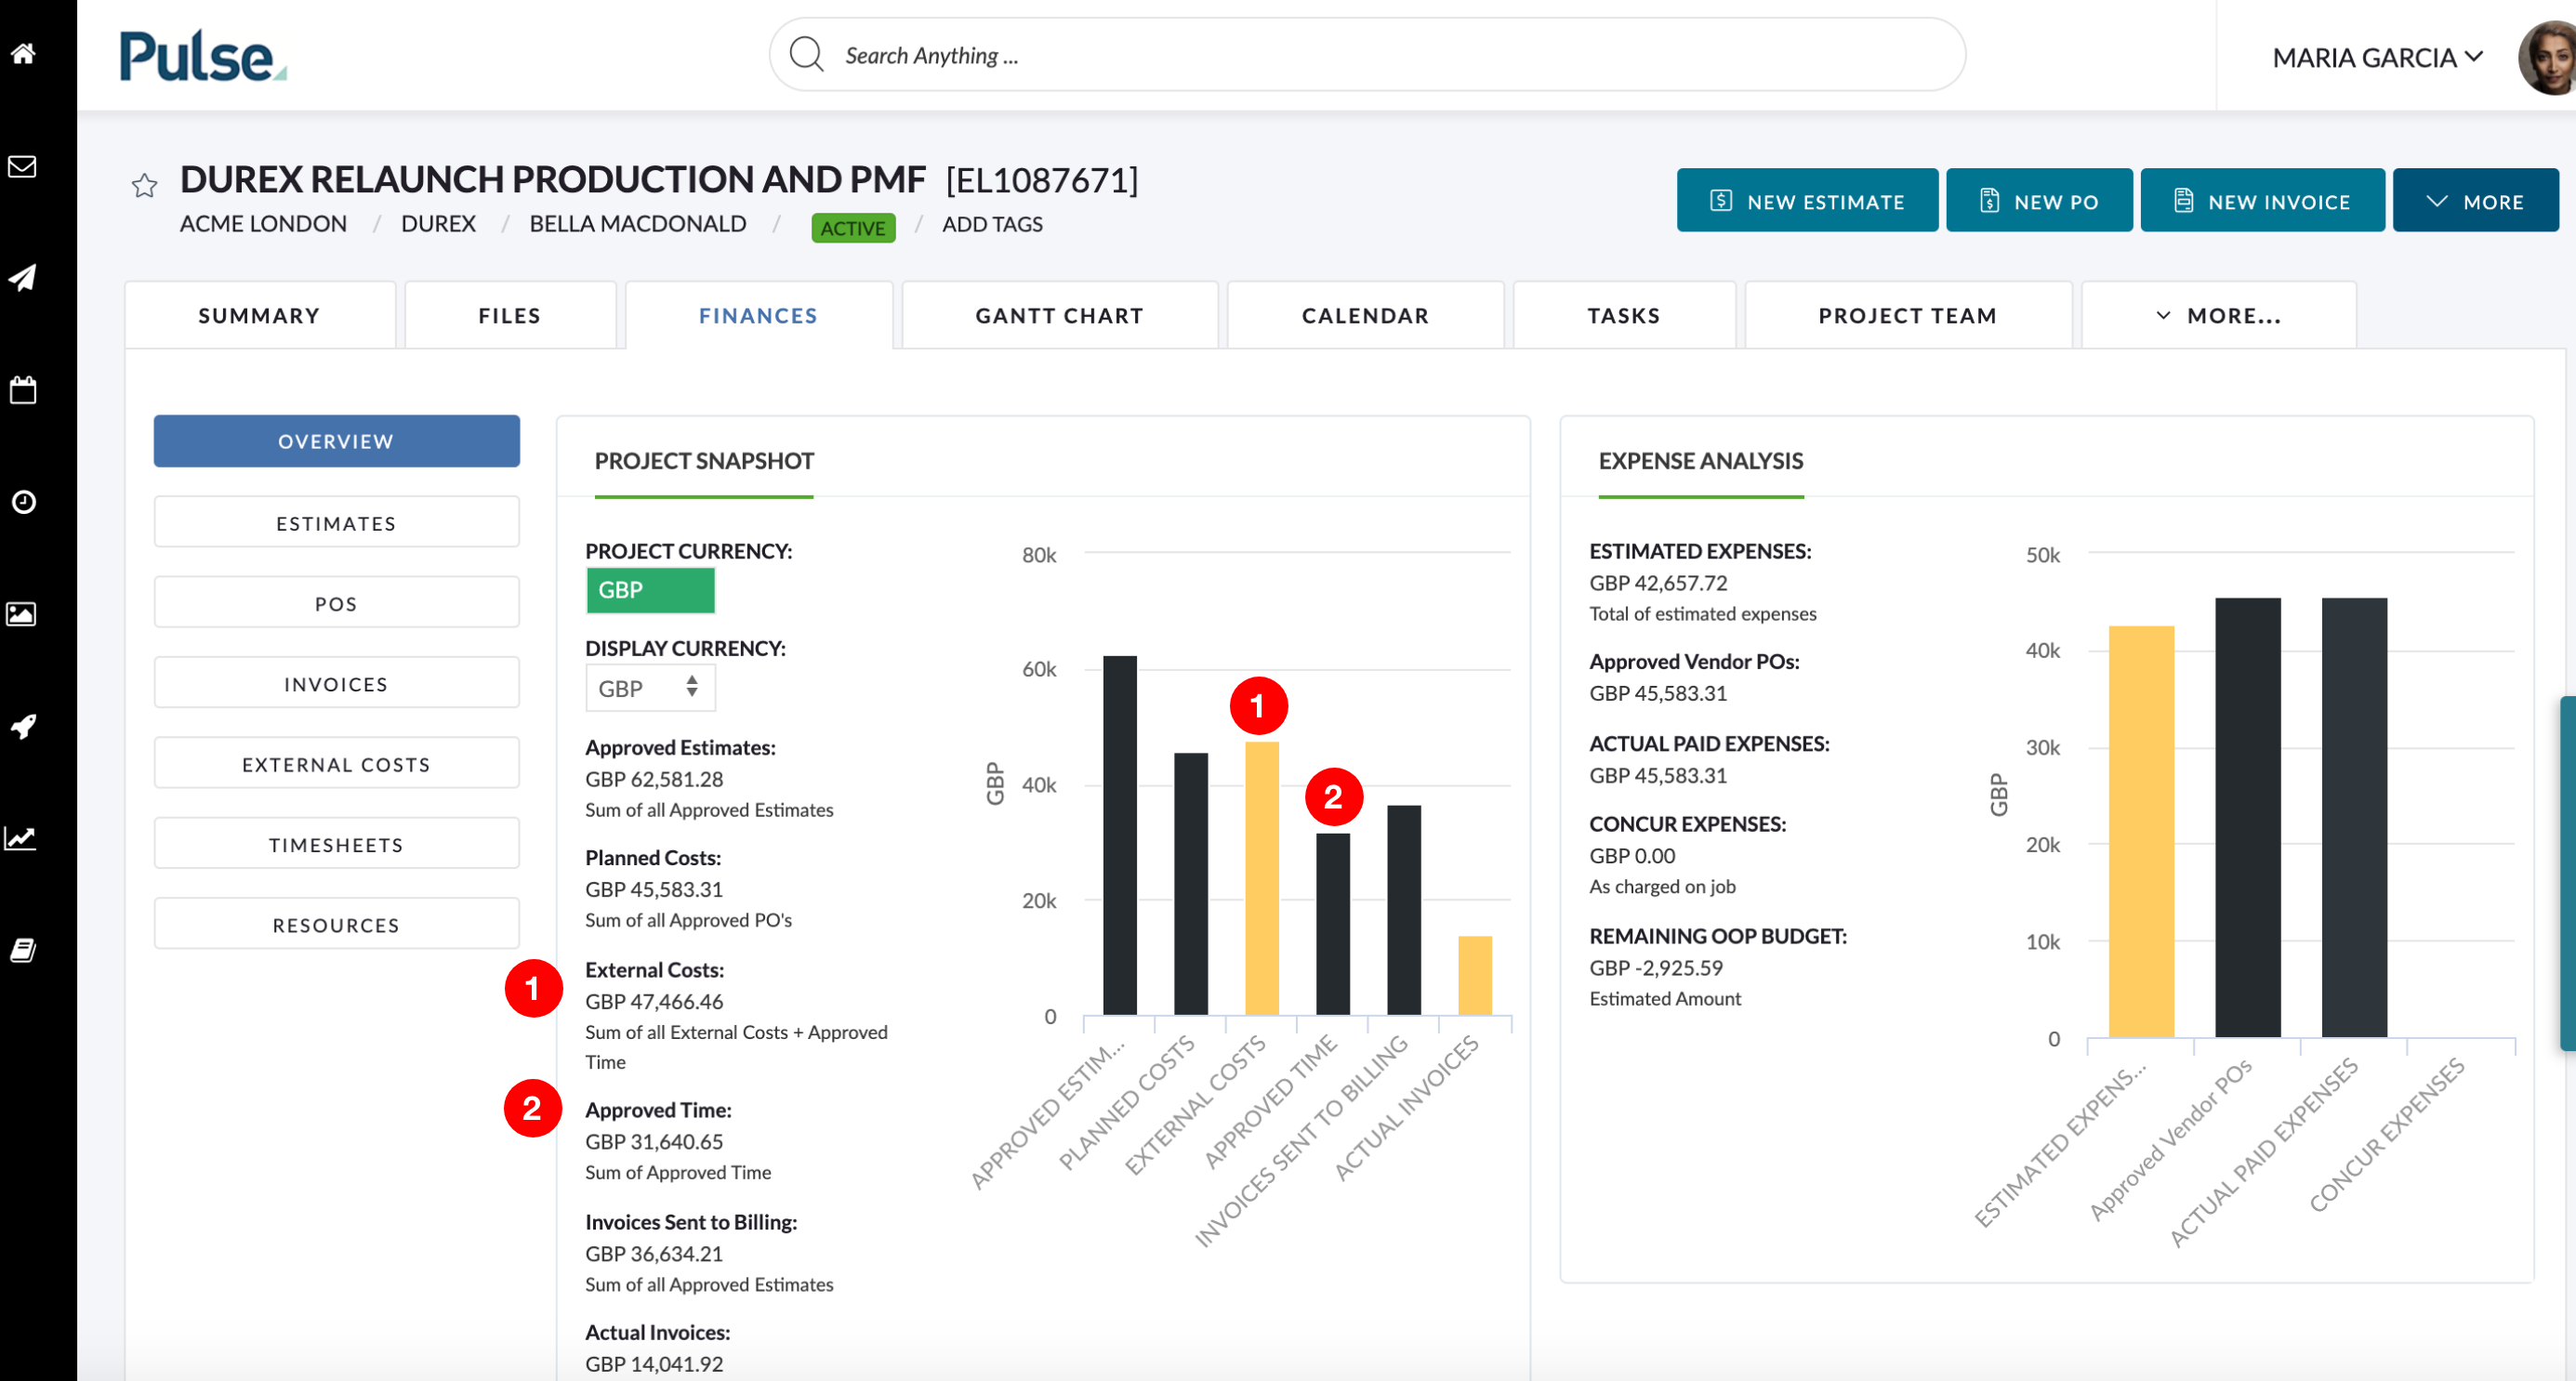
Task: Click the New PO button
Action: [2038, 201]
